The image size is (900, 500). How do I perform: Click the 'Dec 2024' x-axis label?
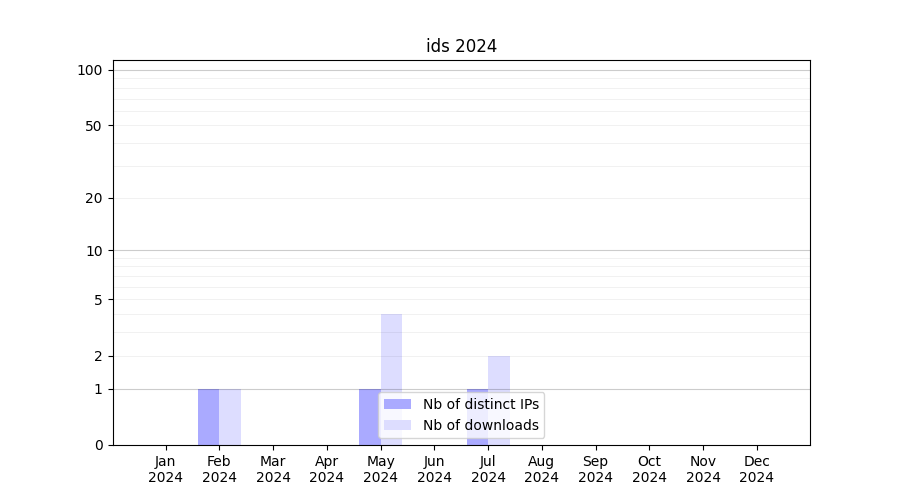(x=756, y=469)
